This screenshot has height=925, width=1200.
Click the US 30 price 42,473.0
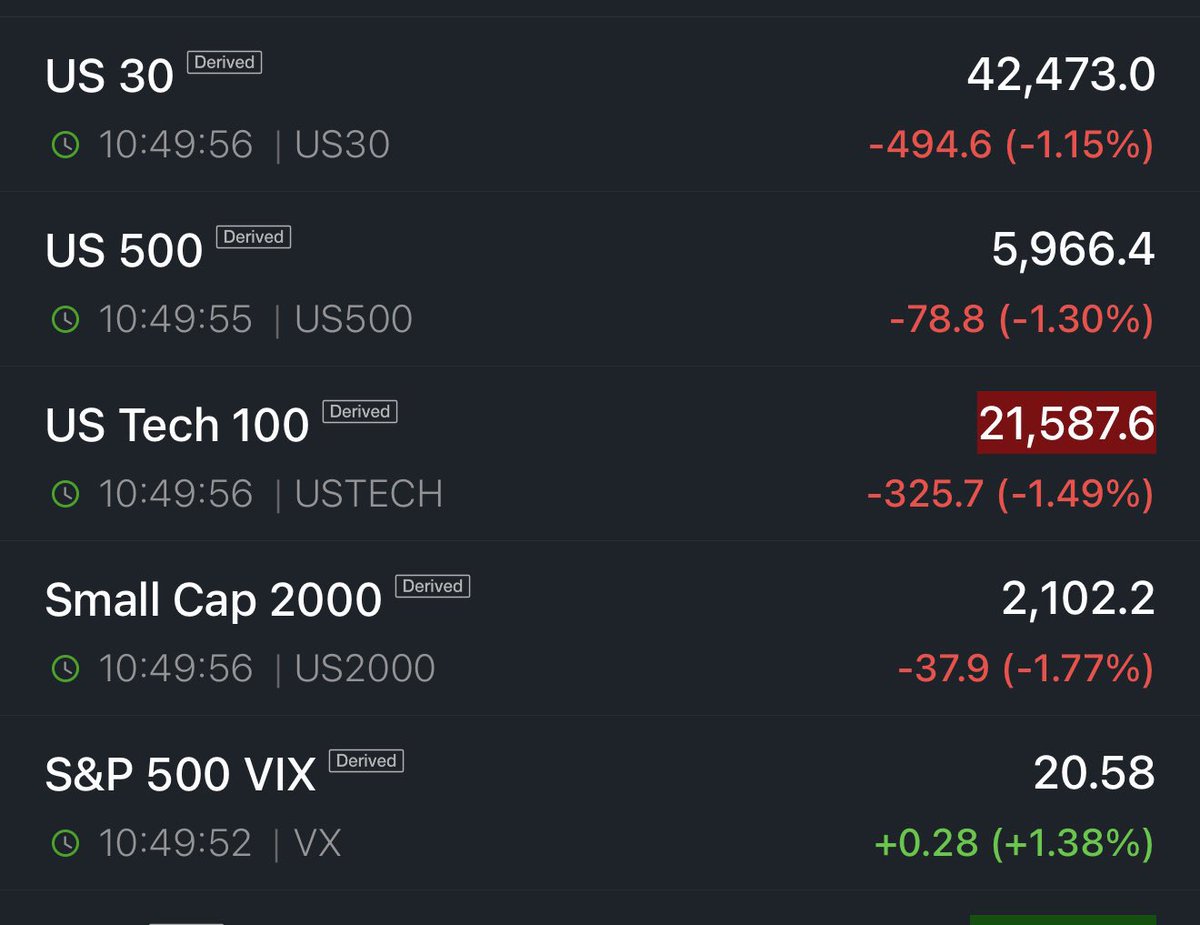click(x=1061, y=75)
